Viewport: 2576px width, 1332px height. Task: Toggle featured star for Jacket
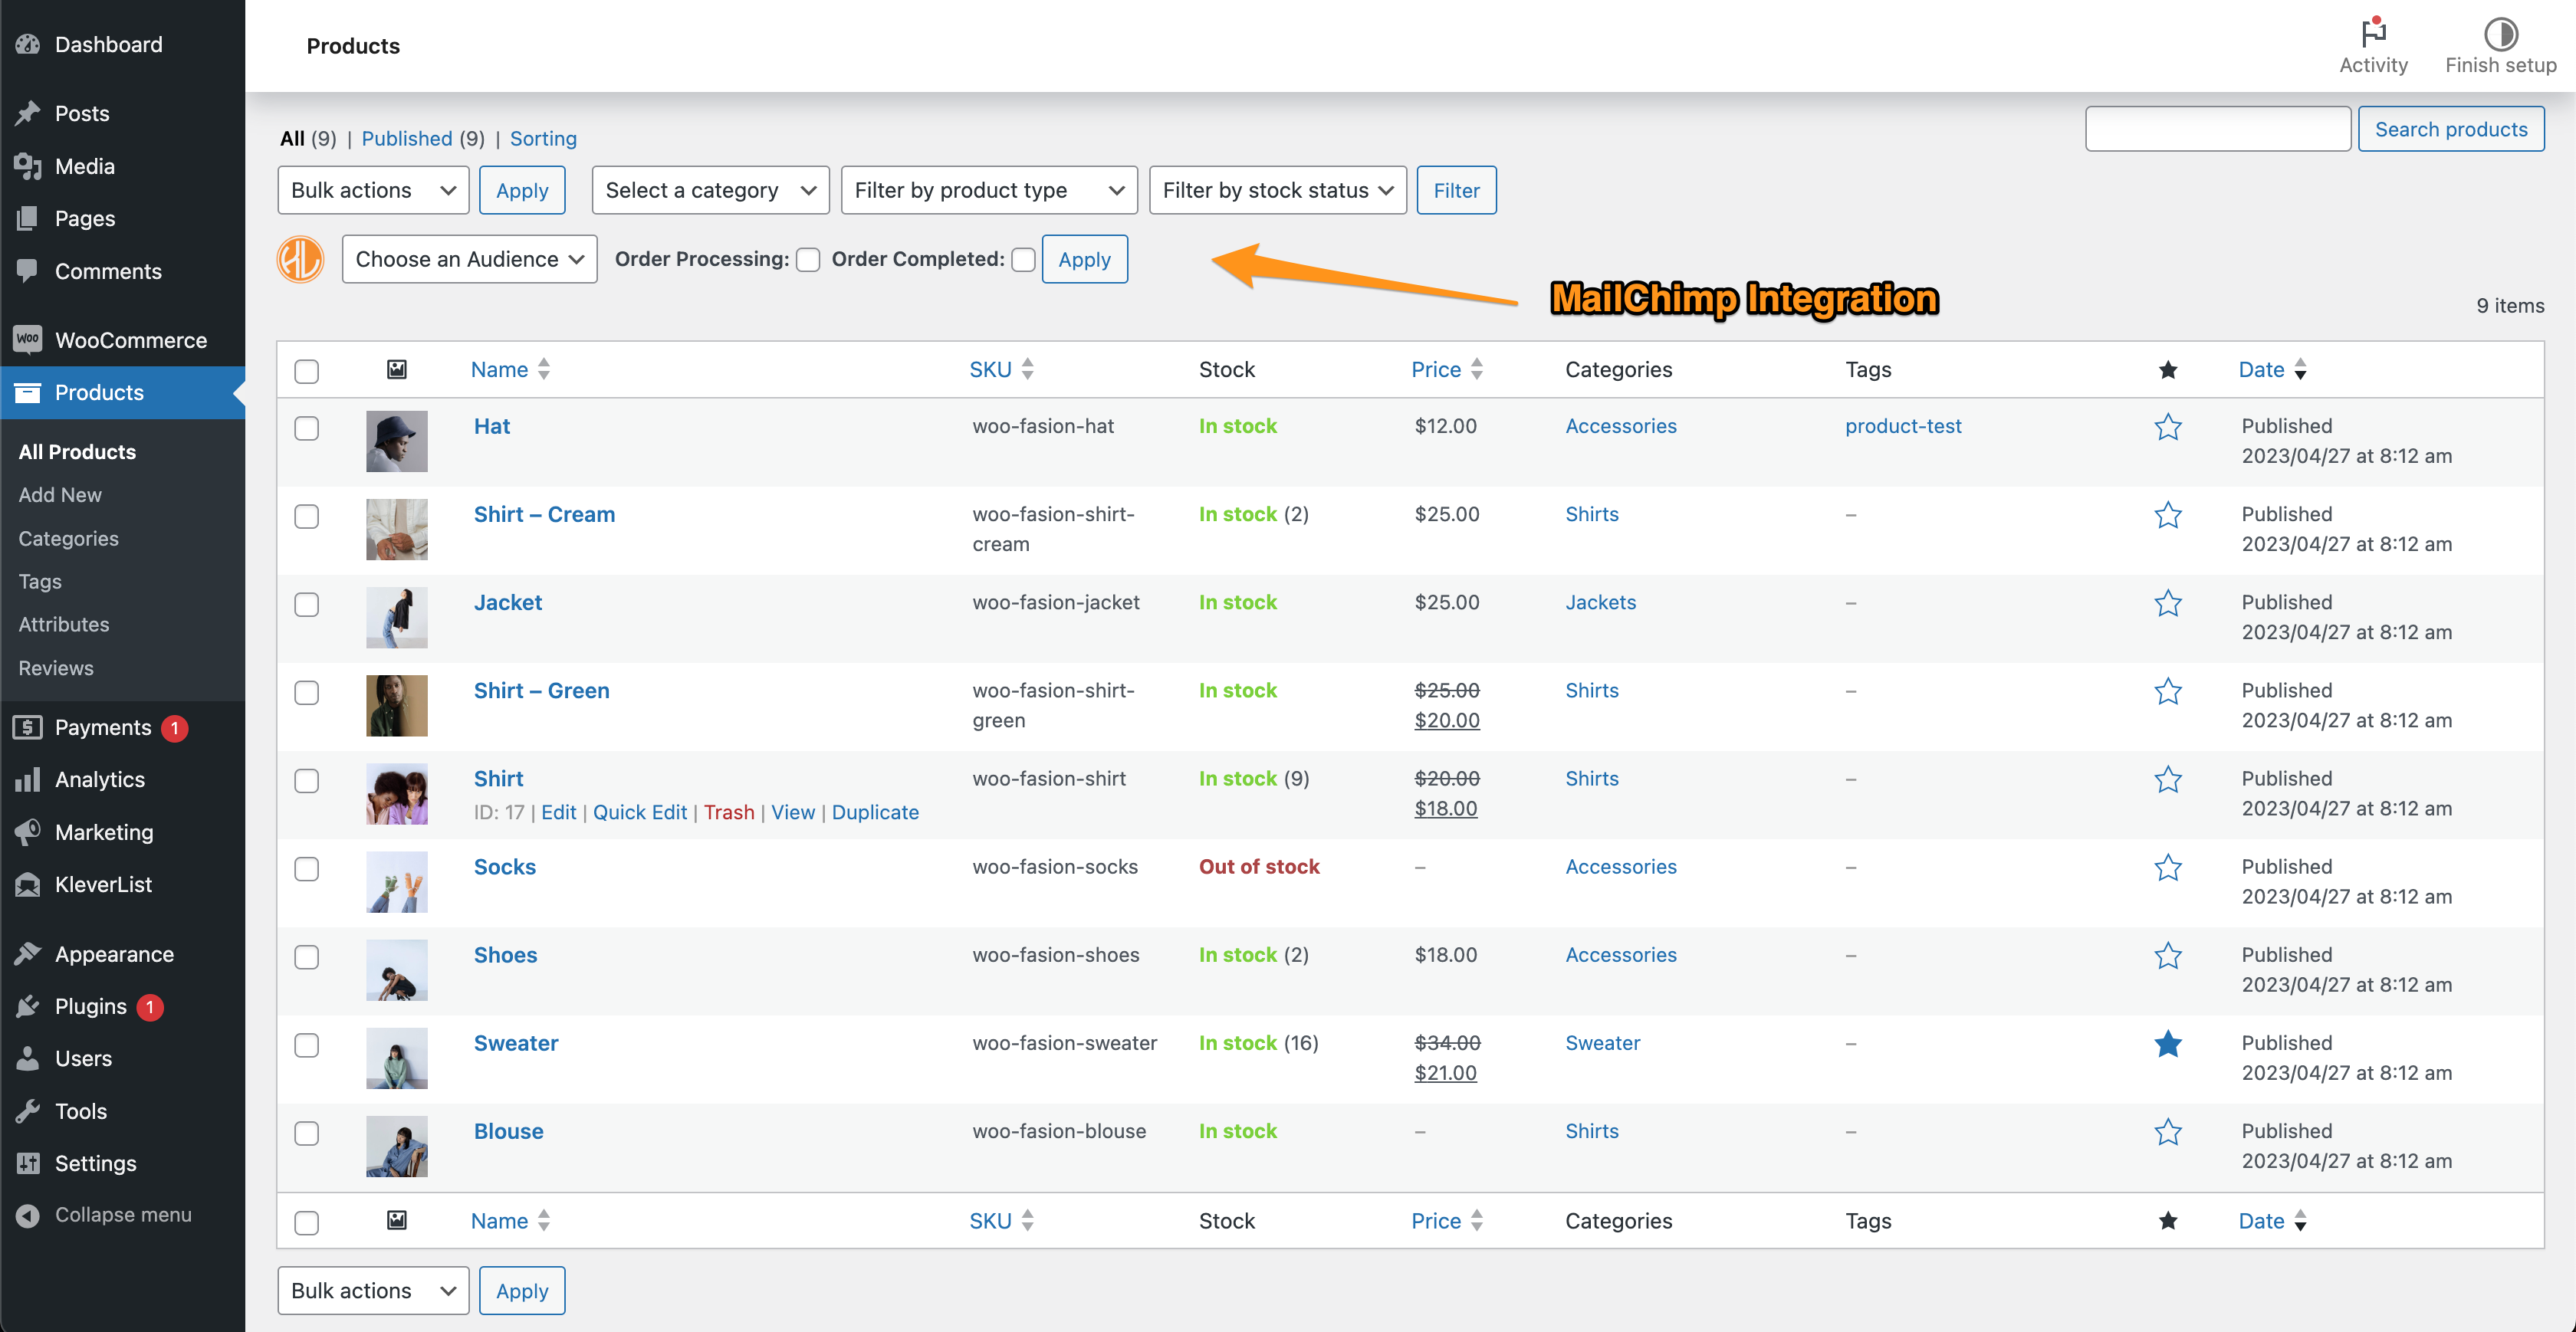[x=2167, y=603]
